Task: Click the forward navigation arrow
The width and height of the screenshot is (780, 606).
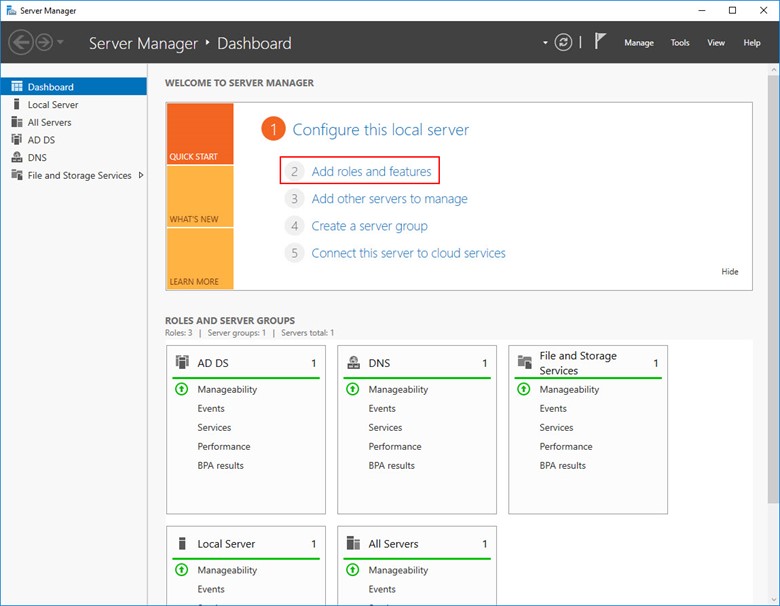Action: 45,43
